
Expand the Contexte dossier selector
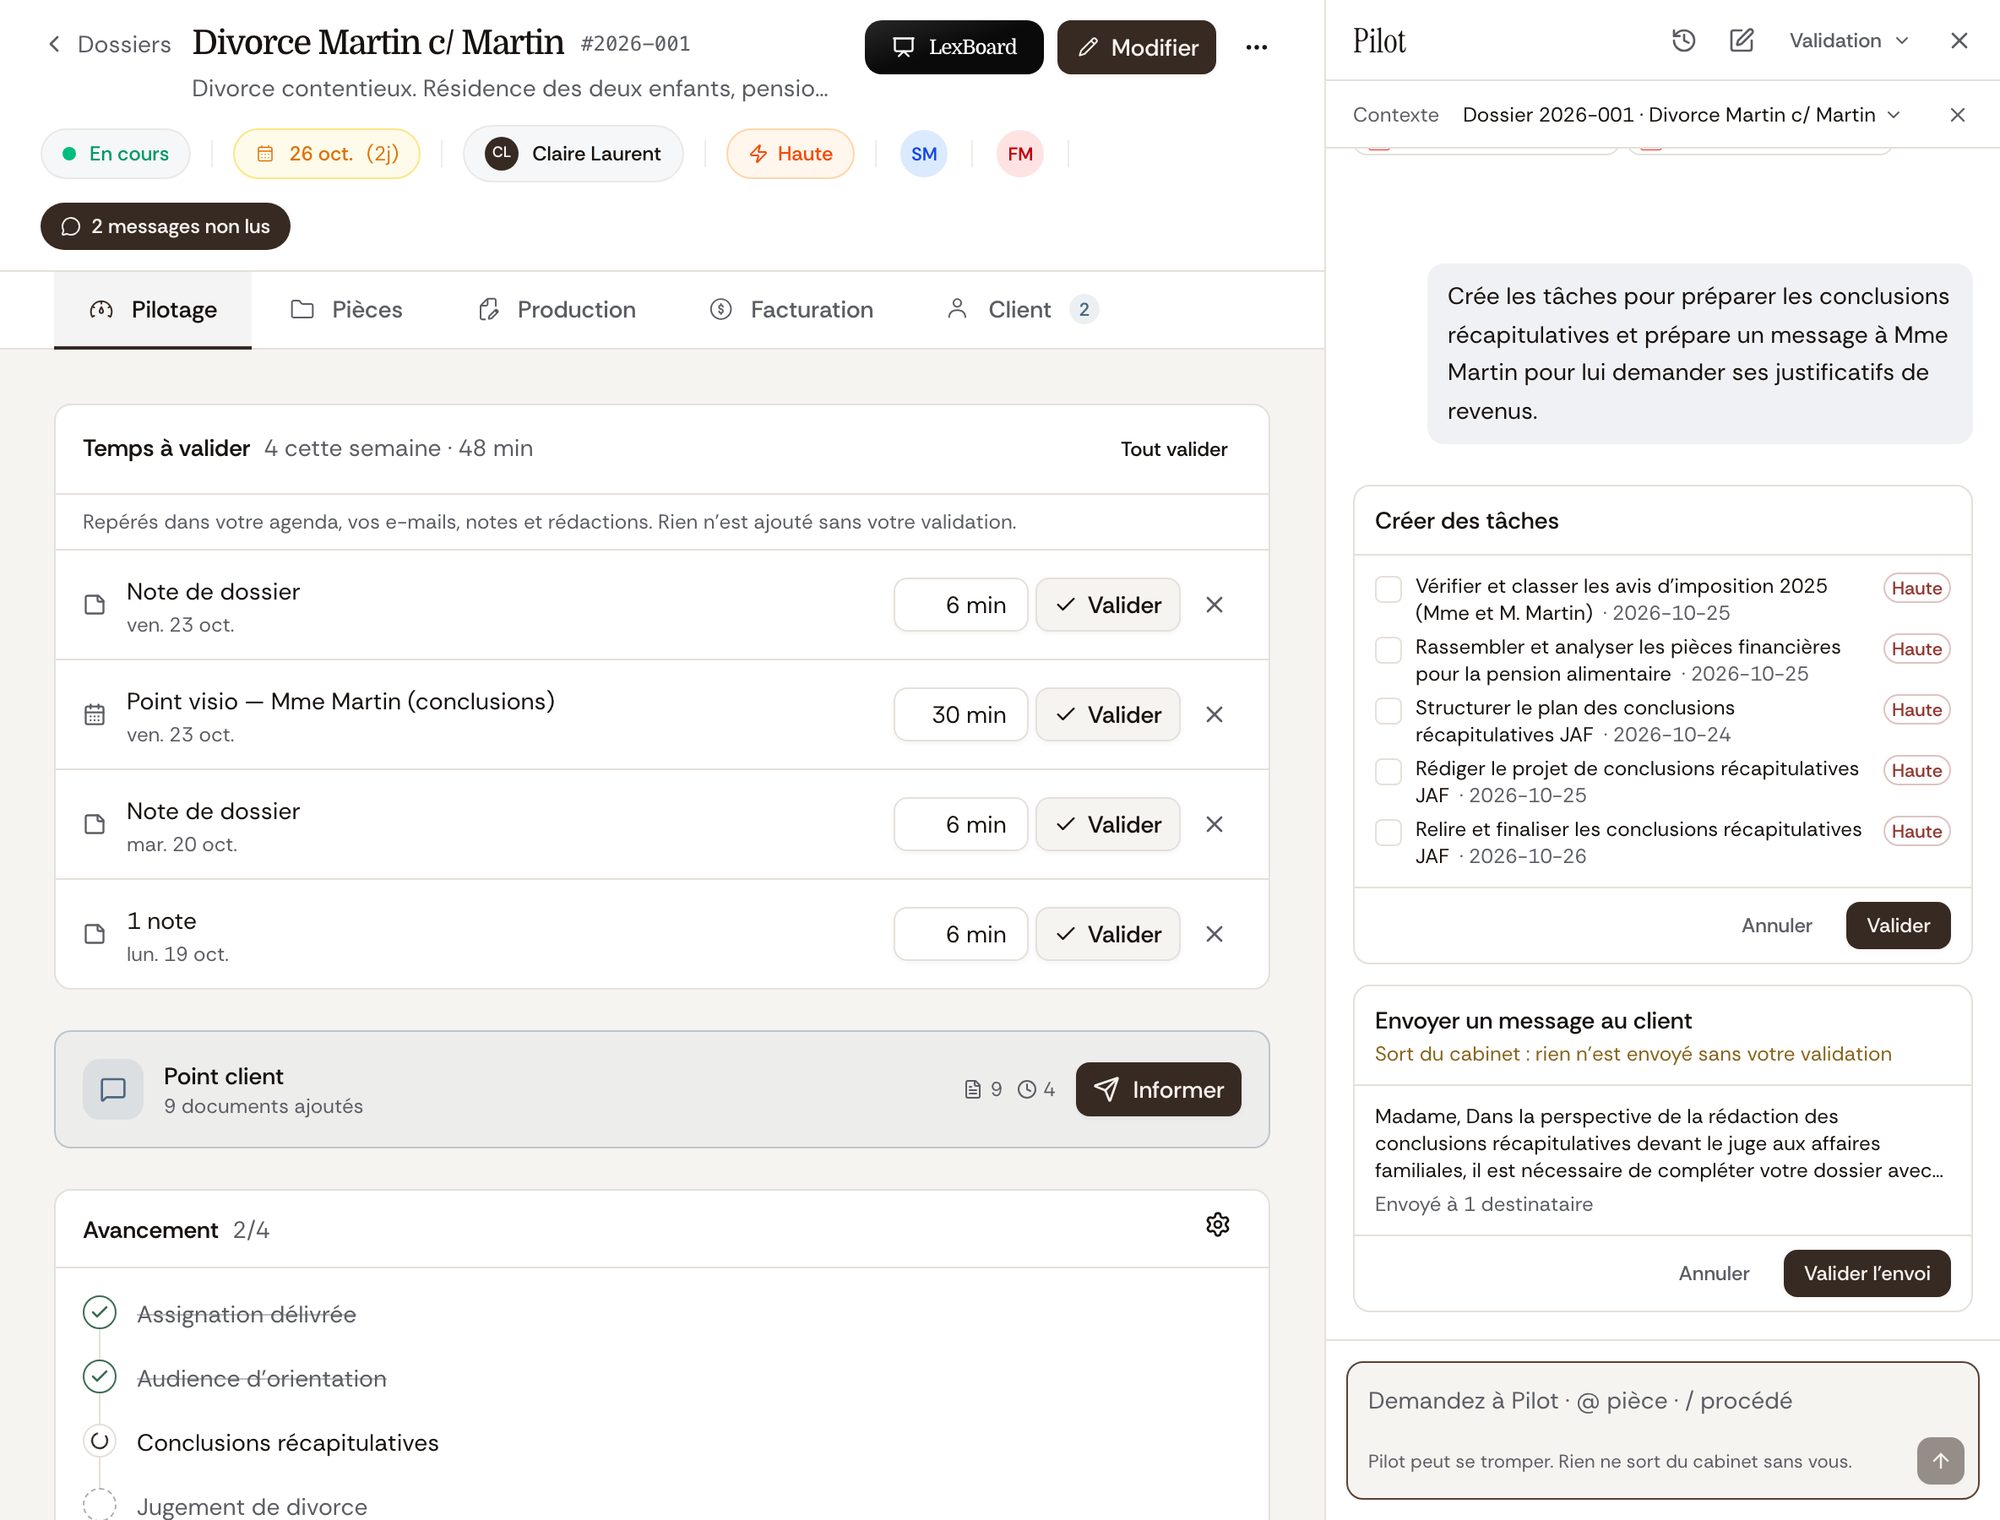(x=1681, y=115)
